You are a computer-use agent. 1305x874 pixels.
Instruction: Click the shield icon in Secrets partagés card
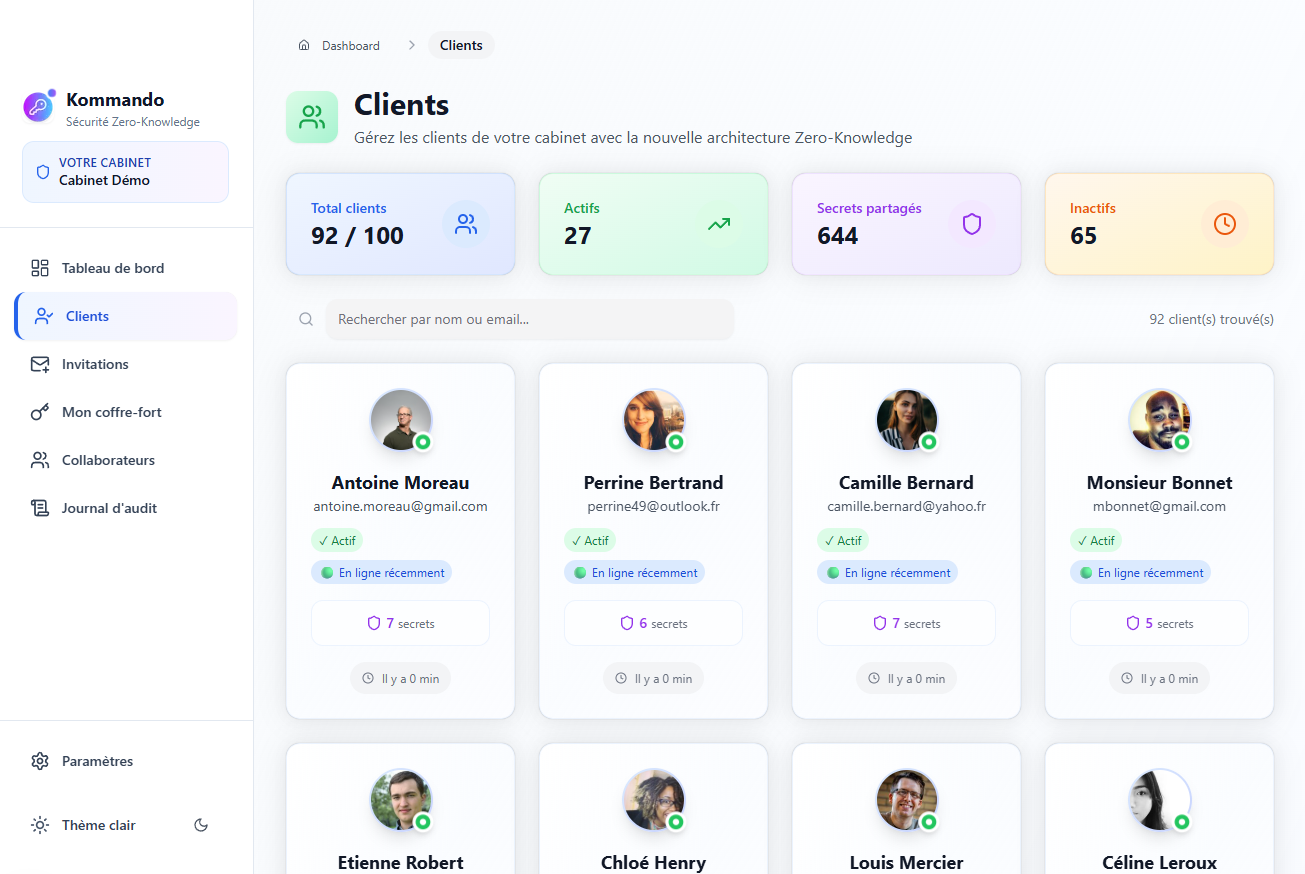[972, 224]
